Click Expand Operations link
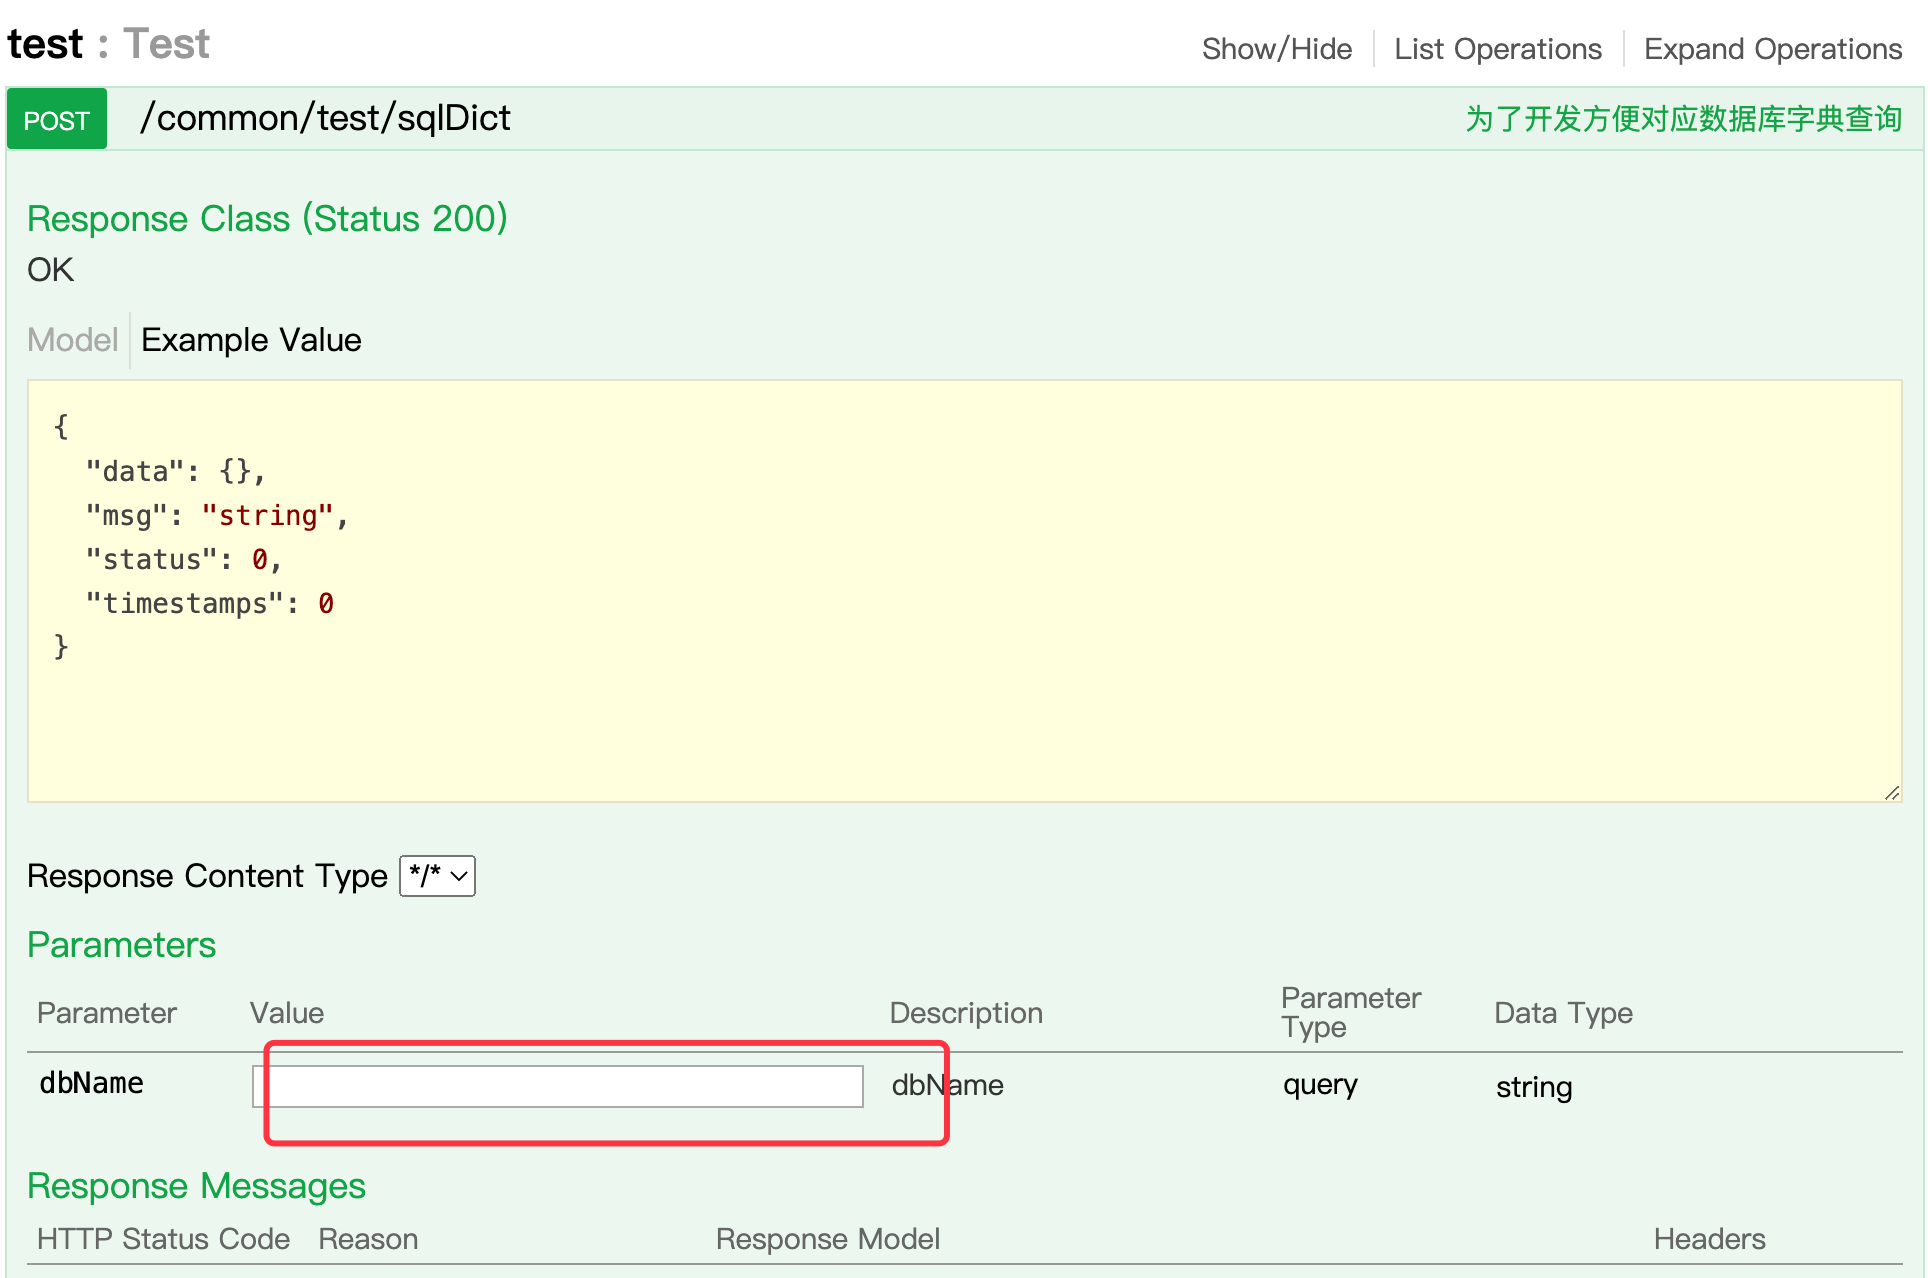The image size is (1930, 1278). coord(1772,49)
